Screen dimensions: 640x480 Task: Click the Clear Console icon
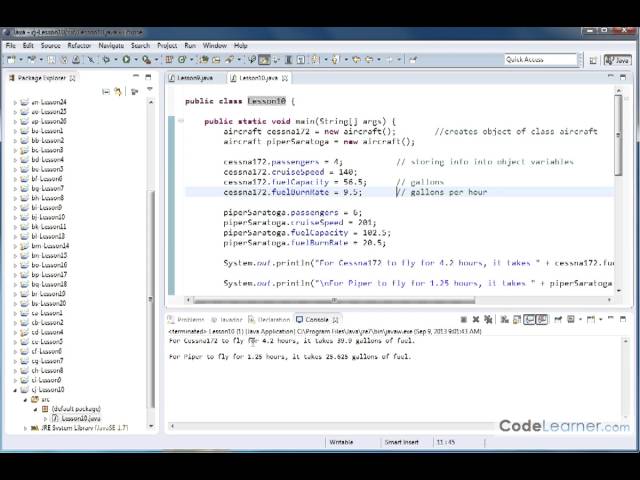pos(504,320)
